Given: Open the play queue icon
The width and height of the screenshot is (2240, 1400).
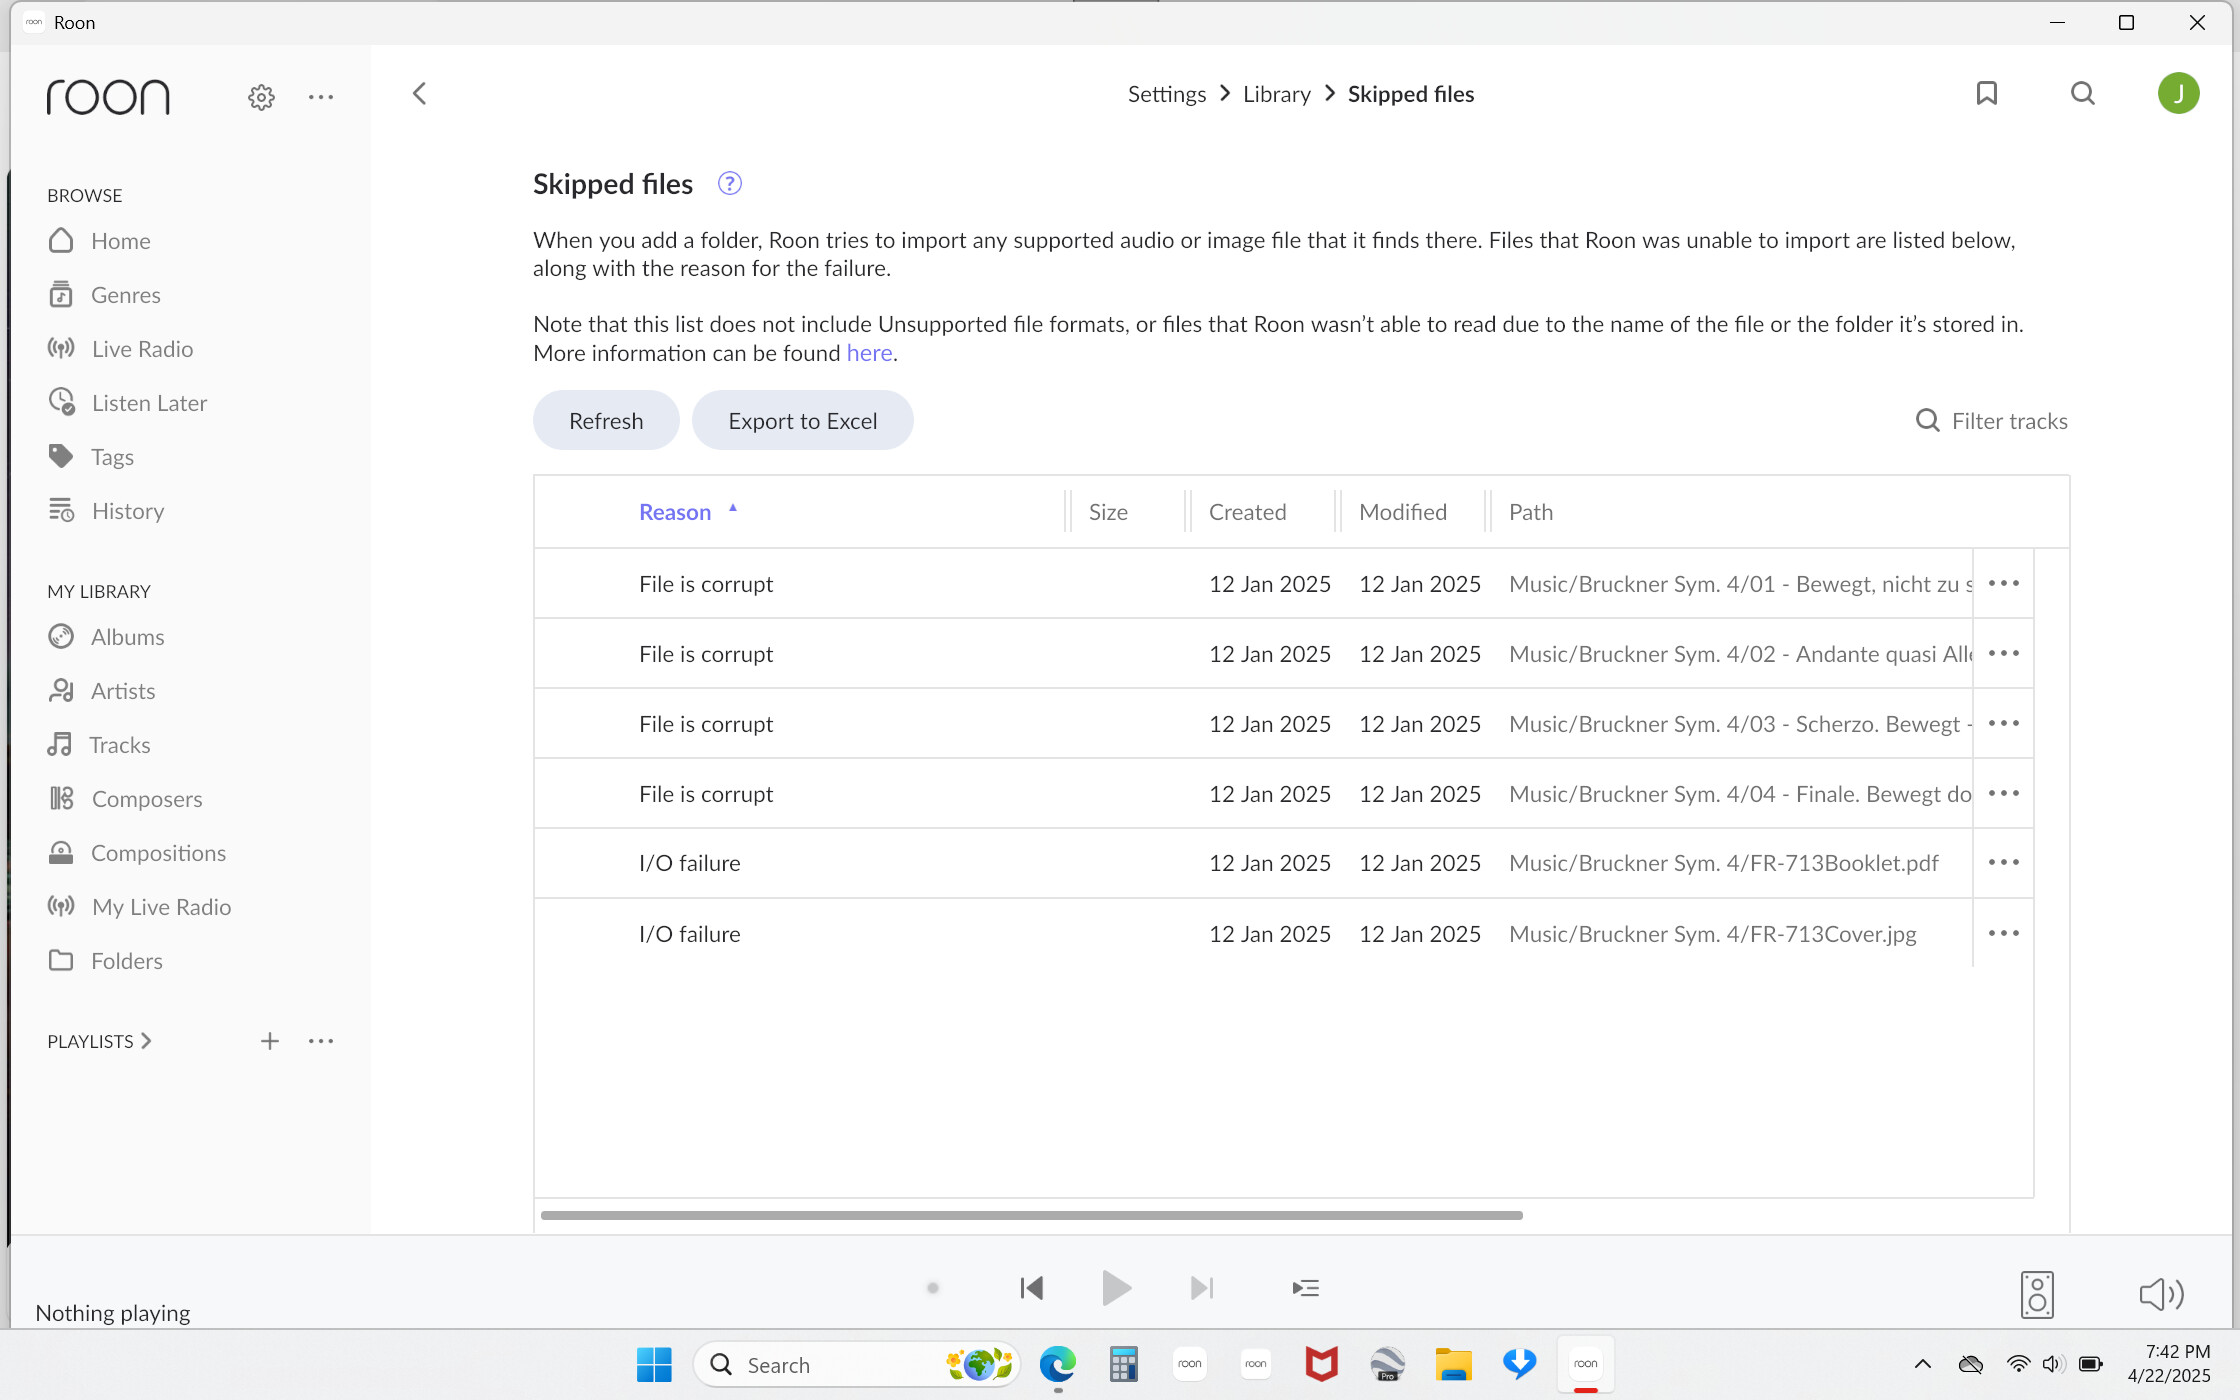Looking at the screenshot, I should [1305, 1288].
